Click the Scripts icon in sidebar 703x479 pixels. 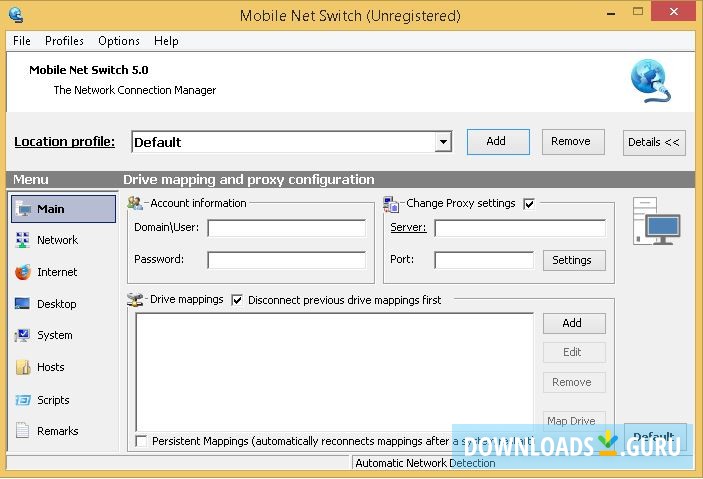(22, 400)
